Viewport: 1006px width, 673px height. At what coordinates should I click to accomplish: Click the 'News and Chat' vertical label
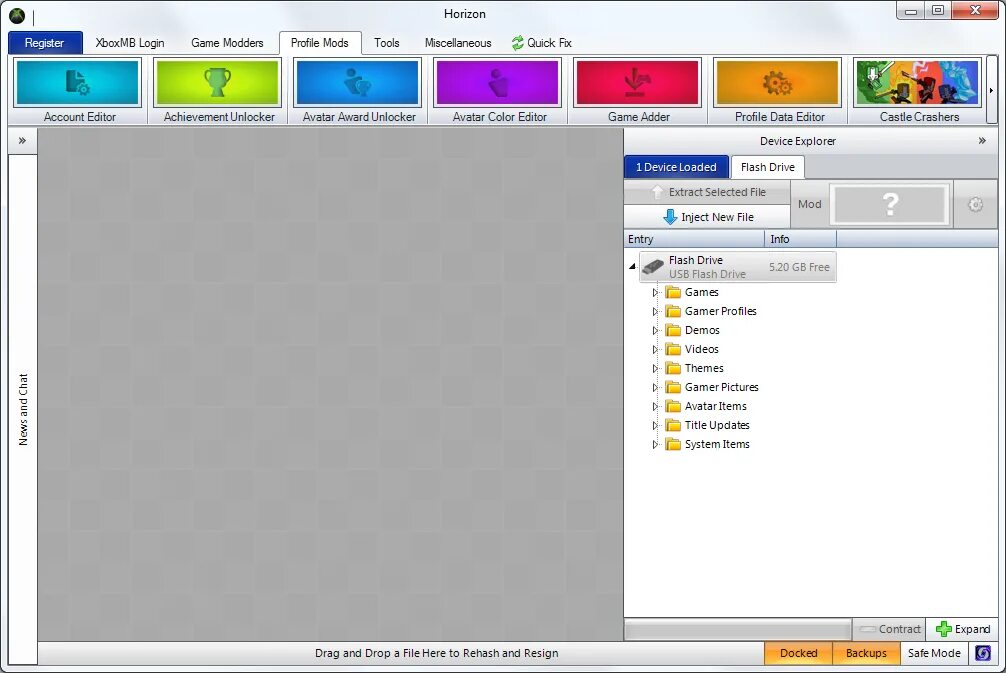pyautogui.click(x=23, y=409)
